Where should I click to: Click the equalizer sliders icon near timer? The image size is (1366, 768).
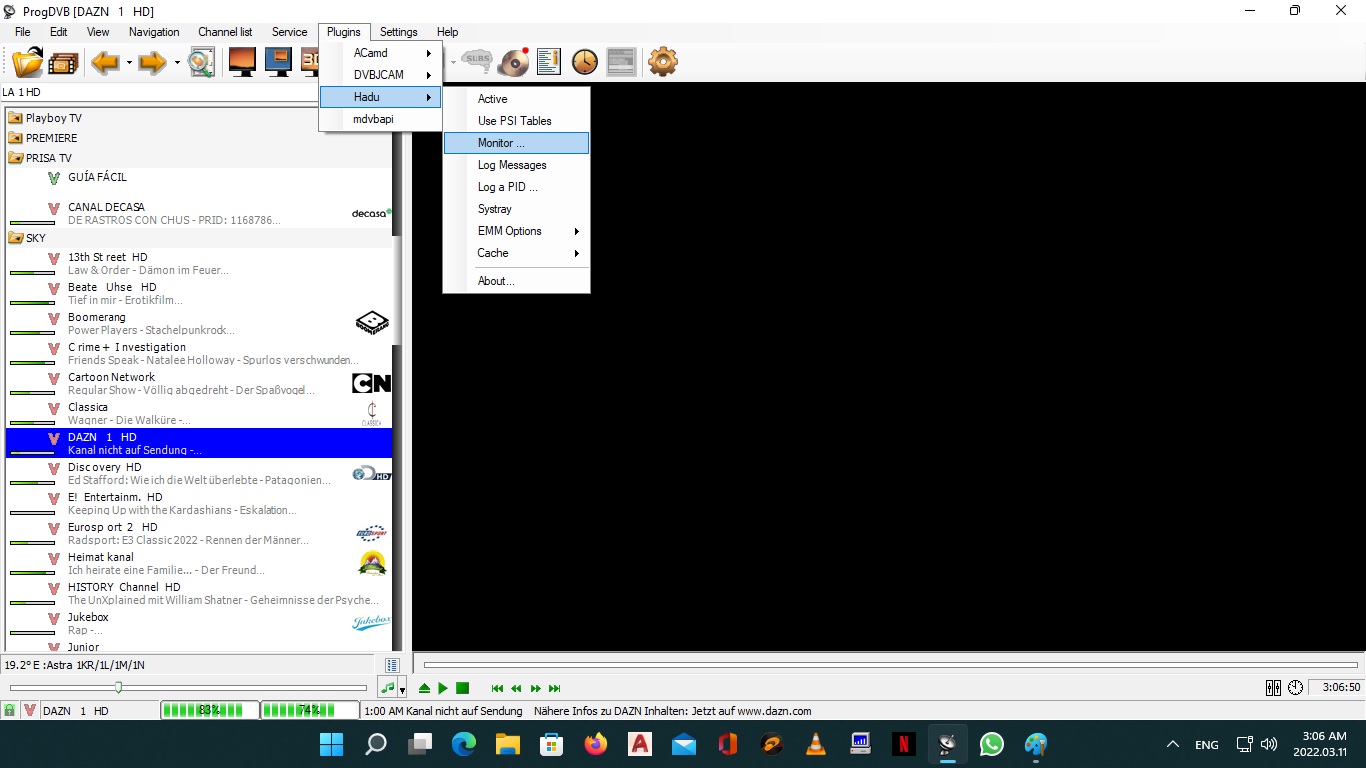coord(1273,688)
